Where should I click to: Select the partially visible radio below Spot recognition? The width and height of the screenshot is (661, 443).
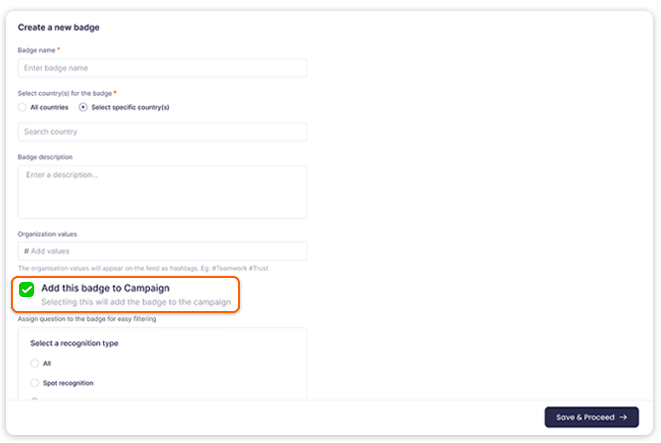click(x=35, y=399)
